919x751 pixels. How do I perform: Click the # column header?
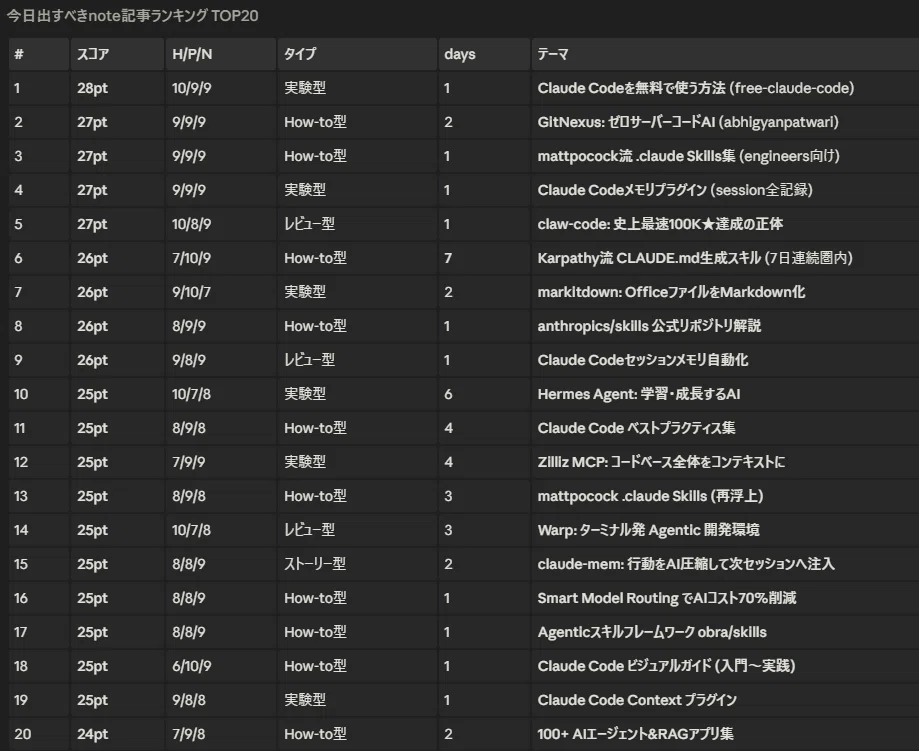pyautogui.click(x=39, y=55)
